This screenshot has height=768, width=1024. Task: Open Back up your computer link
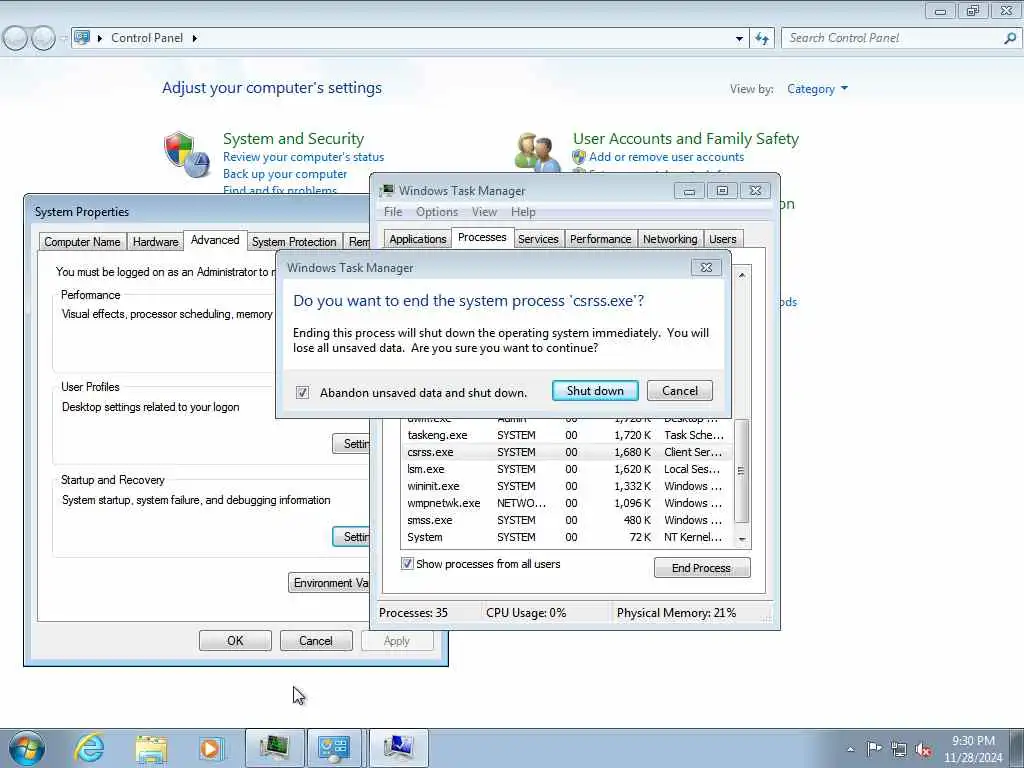coord(285,174)
